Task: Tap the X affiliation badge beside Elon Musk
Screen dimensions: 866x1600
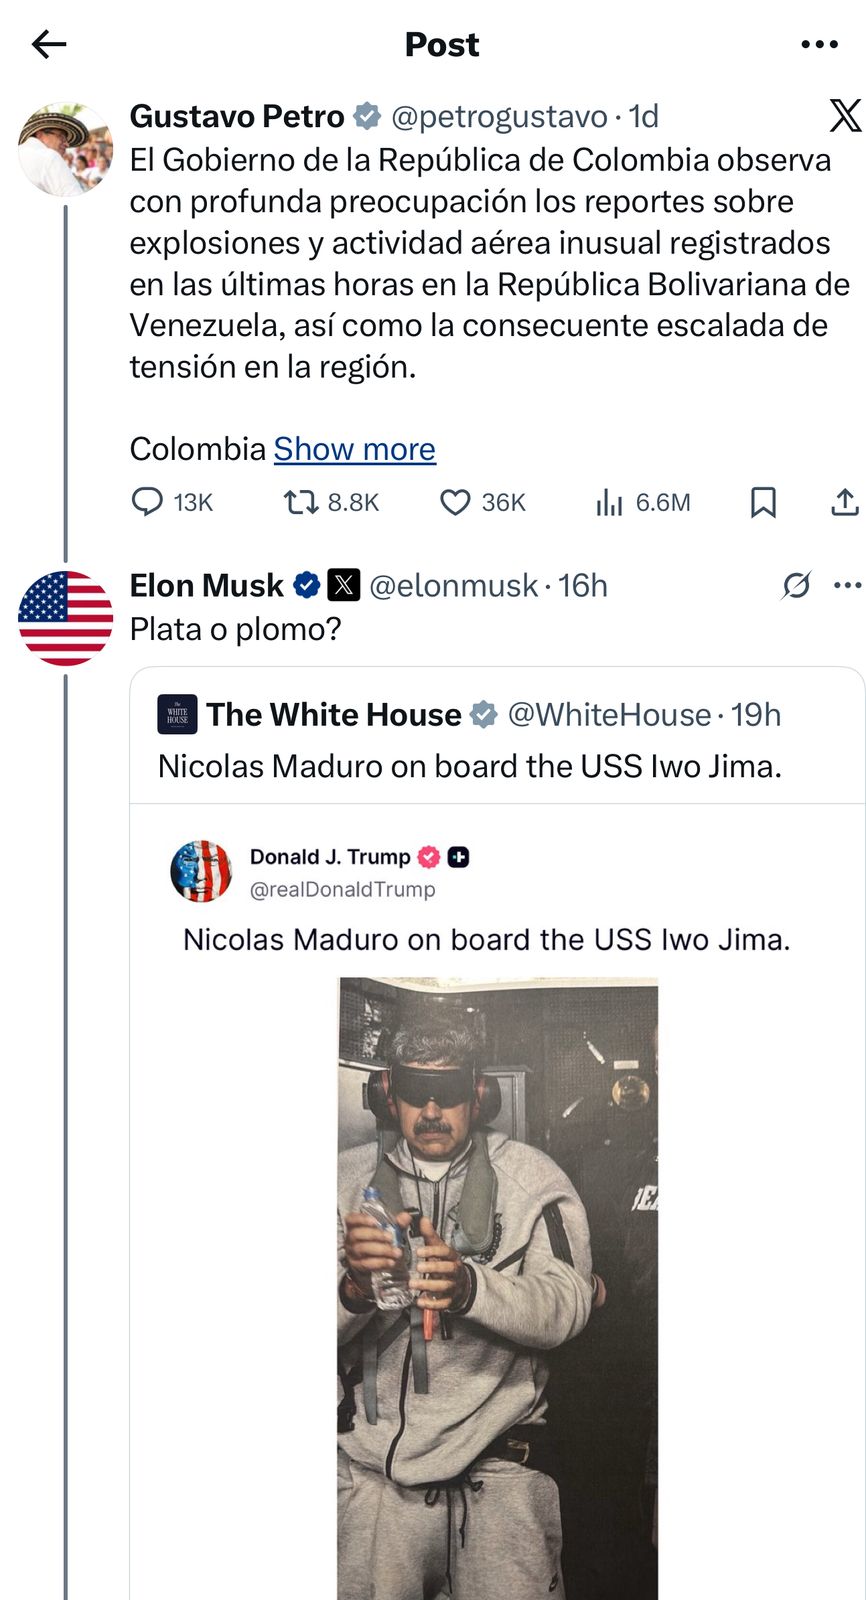Action: (344, 585)
